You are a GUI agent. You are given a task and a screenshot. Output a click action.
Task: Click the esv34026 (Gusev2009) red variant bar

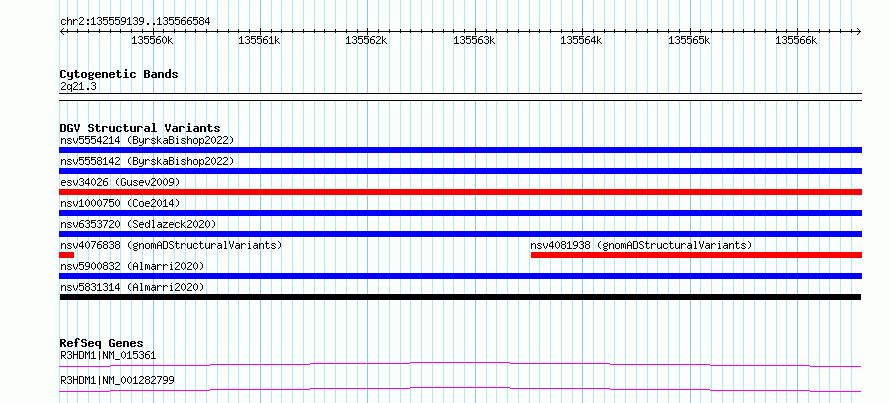tap(460, 192)
